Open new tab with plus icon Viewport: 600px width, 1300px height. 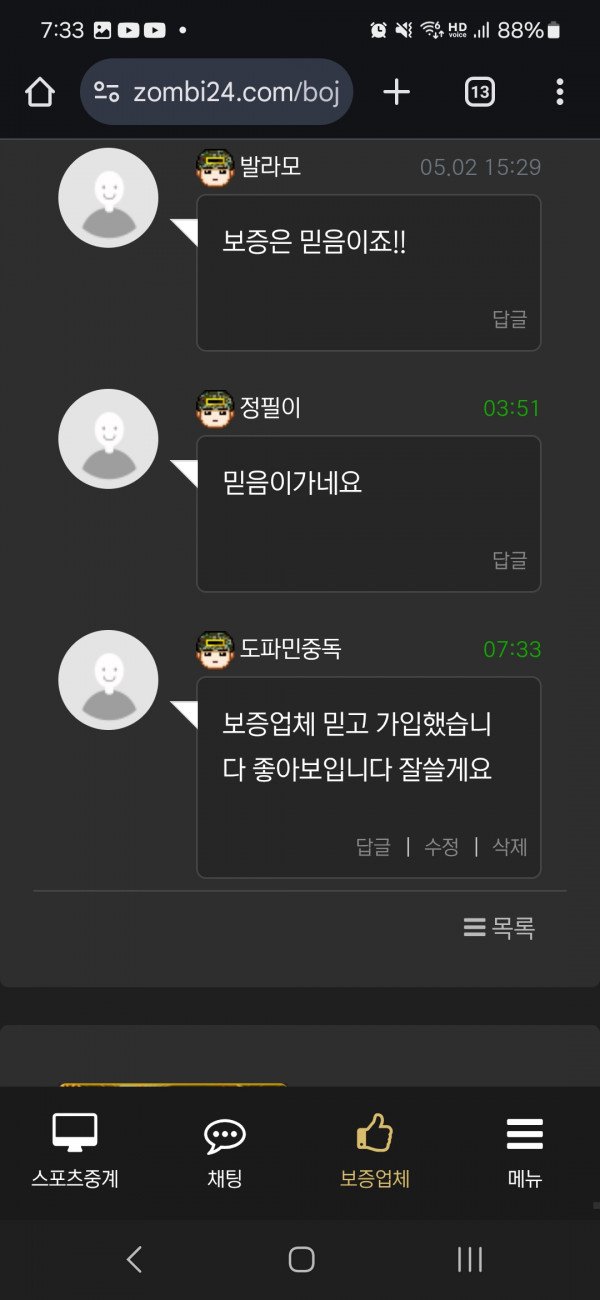pyautogui.click(x=397, y=93)
